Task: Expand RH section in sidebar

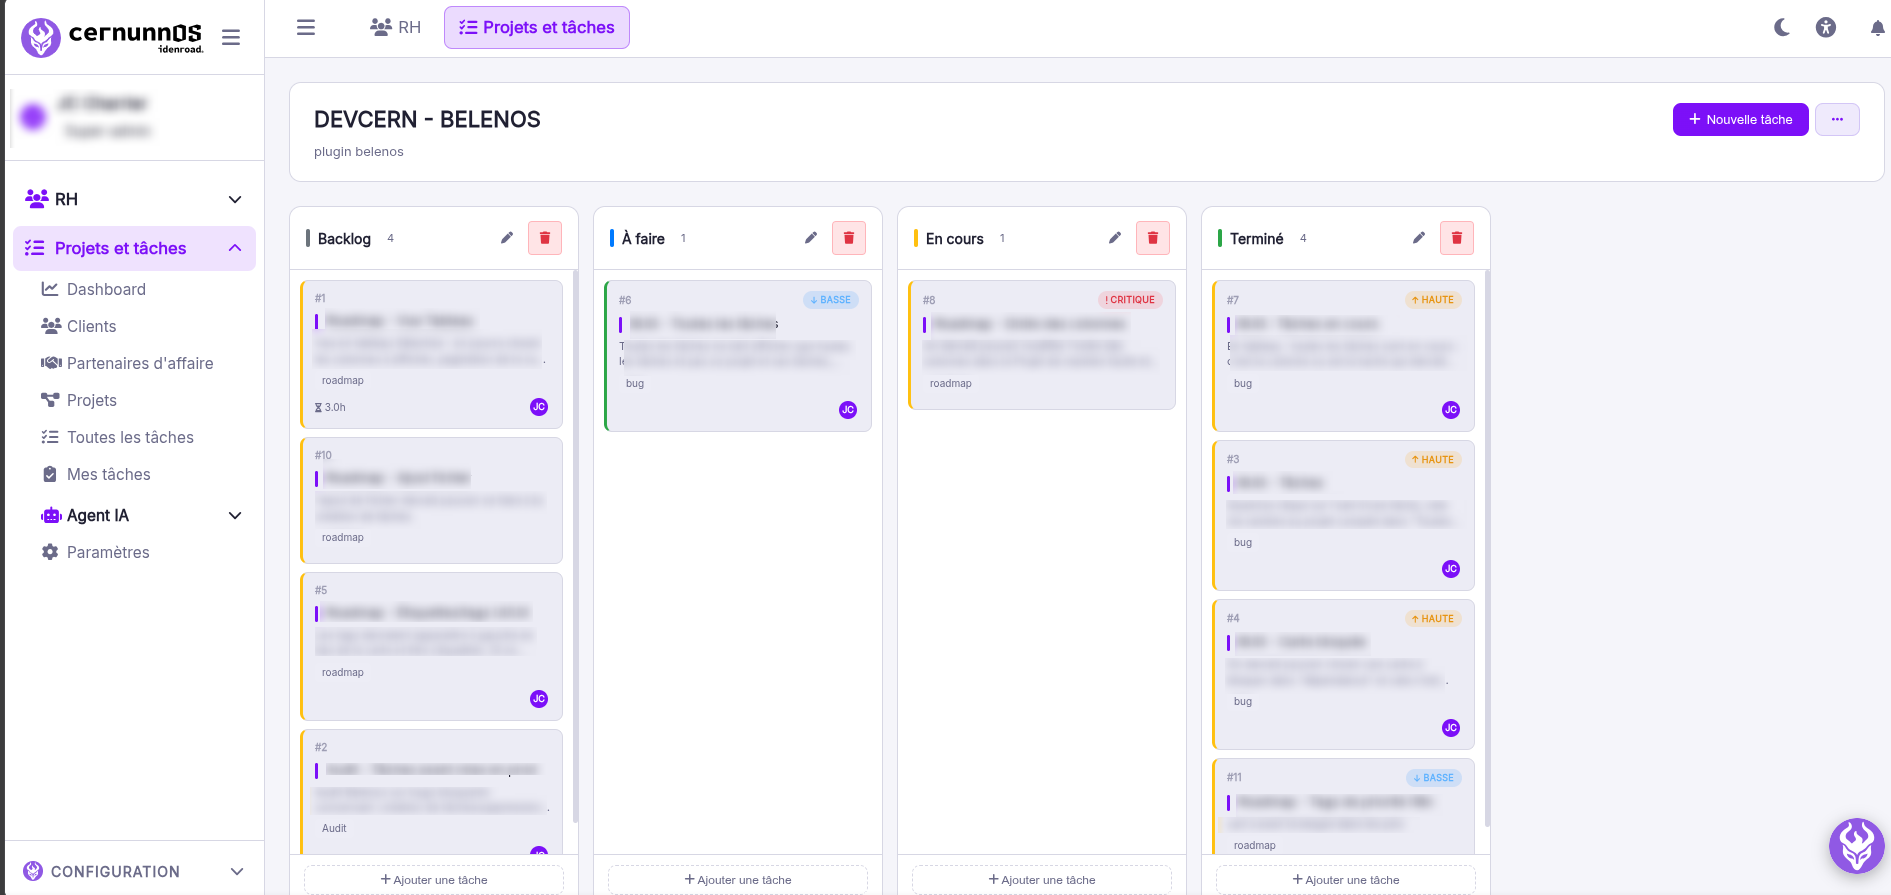Action: pos(134,199)
